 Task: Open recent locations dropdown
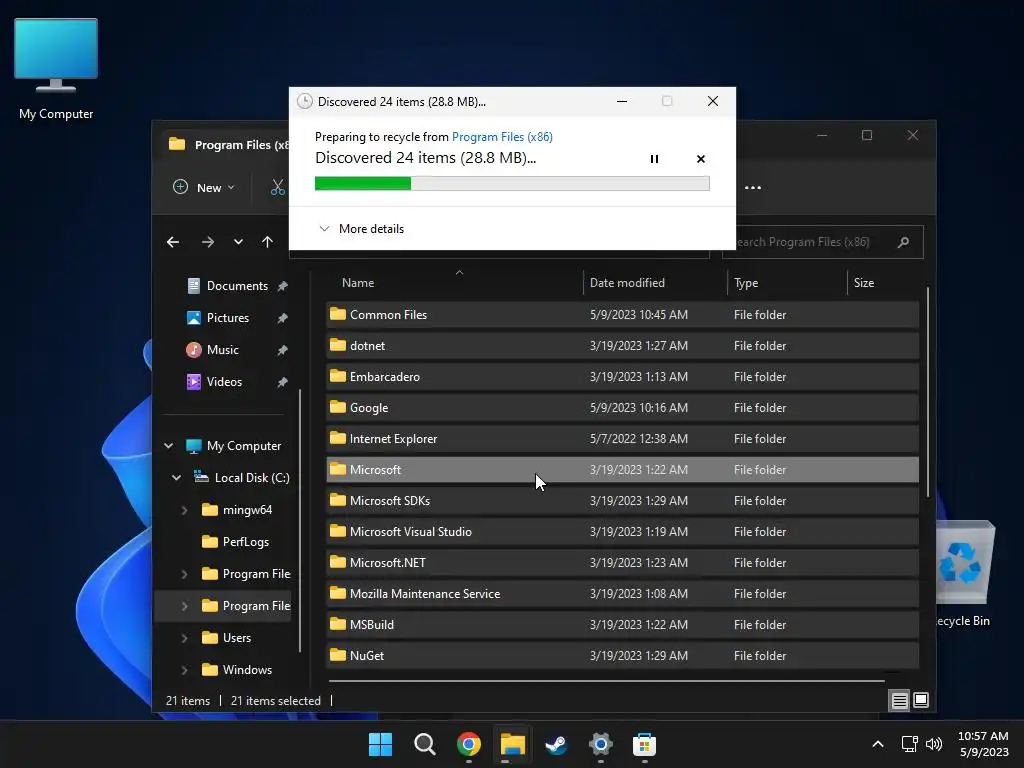[x=238, y=242]
